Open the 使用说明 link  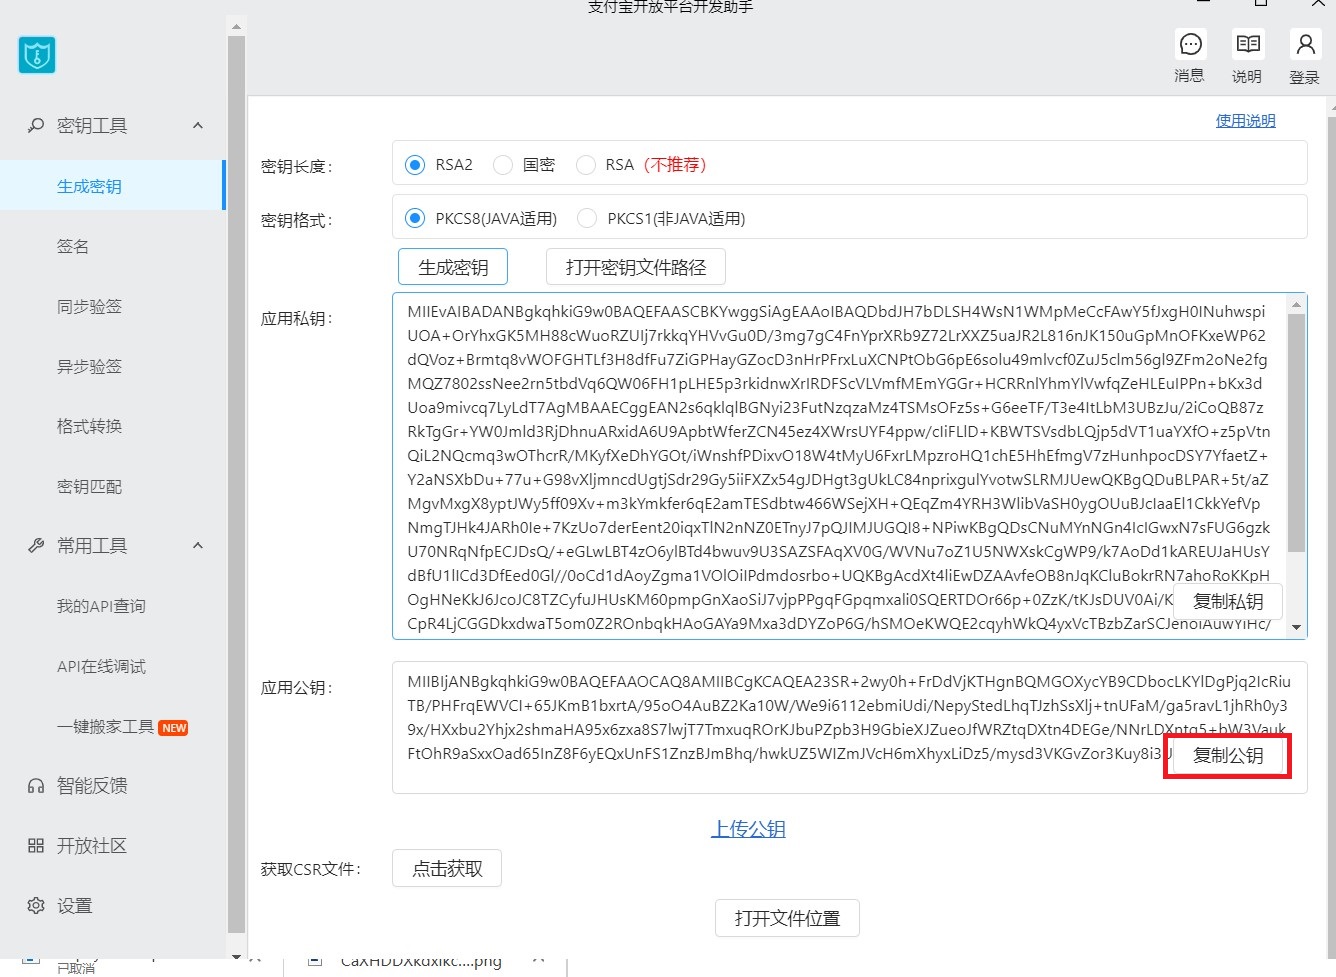click(1245, 121)
